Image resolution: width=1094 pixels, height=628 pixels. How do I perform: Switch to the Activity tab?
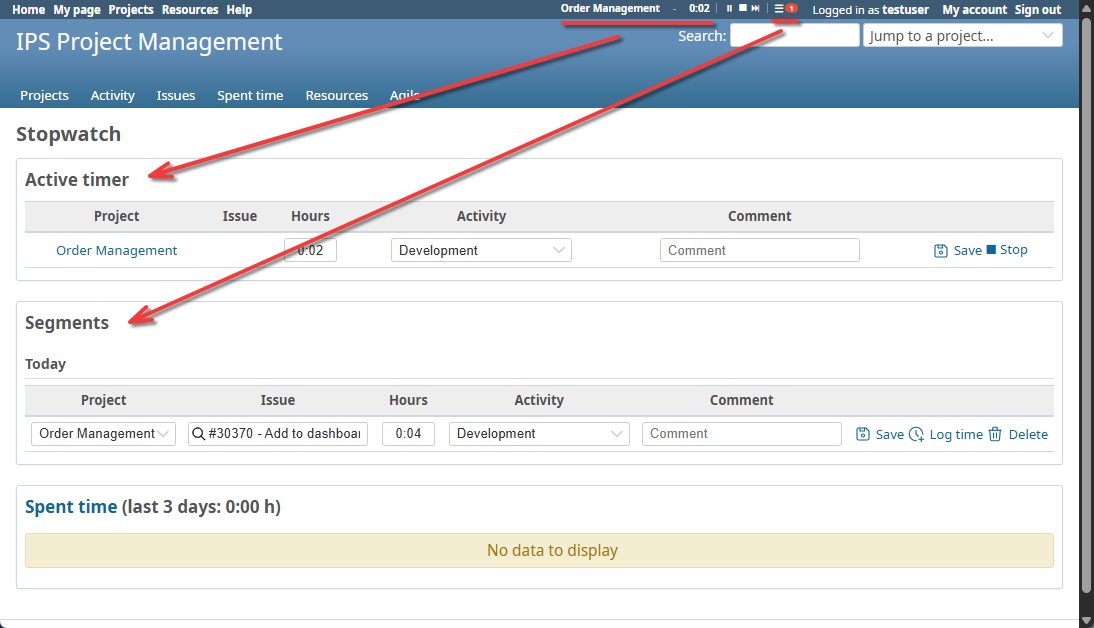112,96
